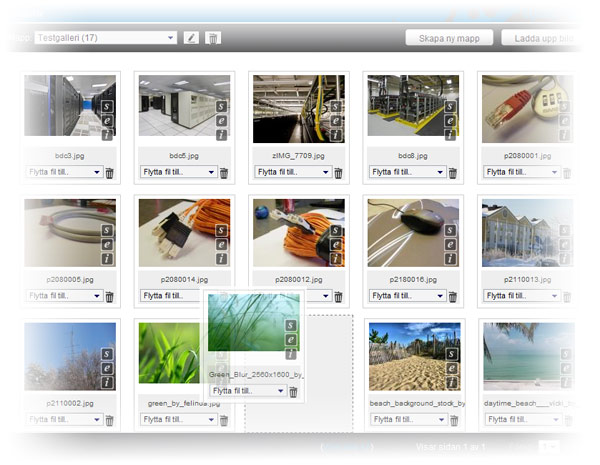Click the file name green_by_felinua.jpg
Image resolution: width=600 pixels, height=465 pixels.
[x=184, y=403]
